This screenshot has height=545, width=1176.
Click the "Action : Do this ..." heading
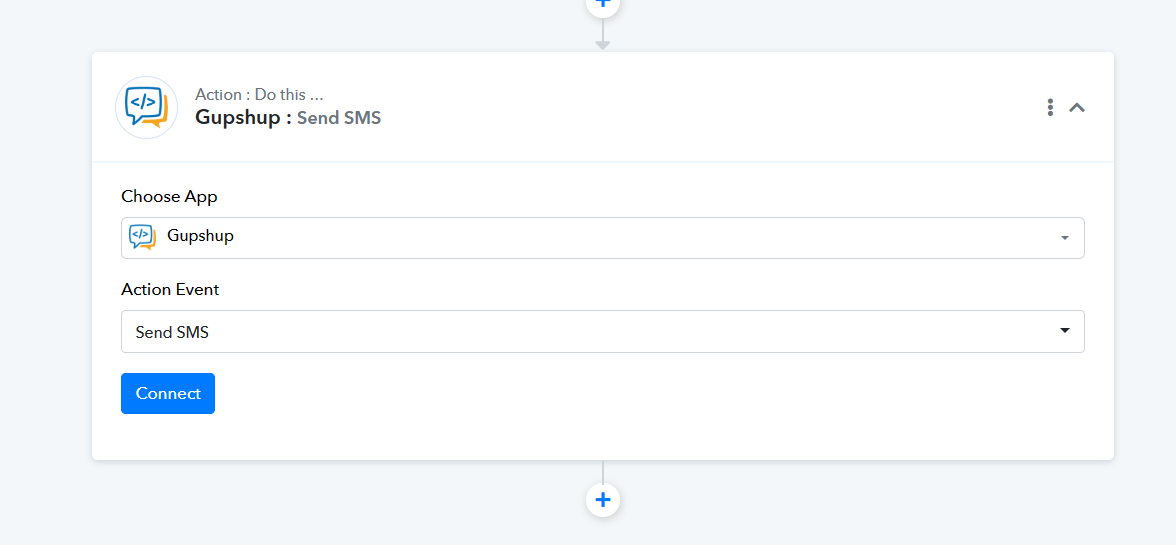tap(259, 94)
